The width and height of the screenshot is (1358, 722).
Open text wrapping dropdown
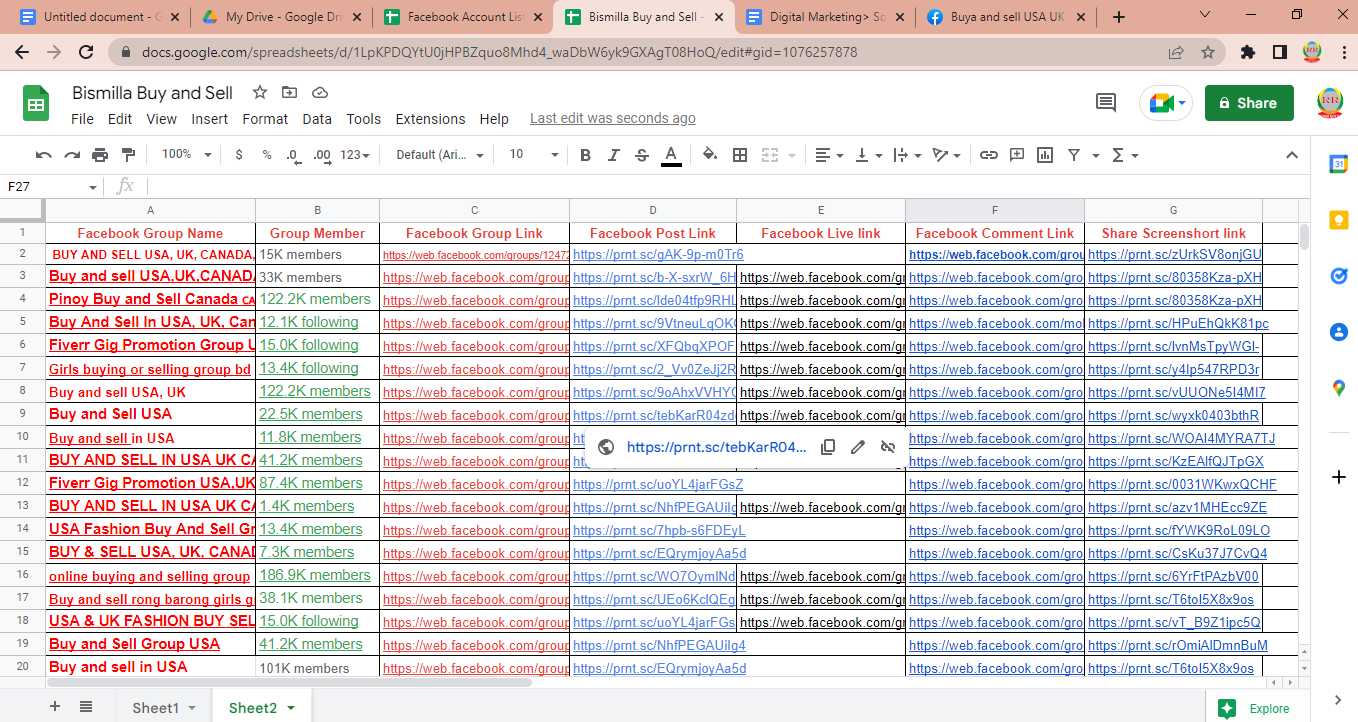907,155
